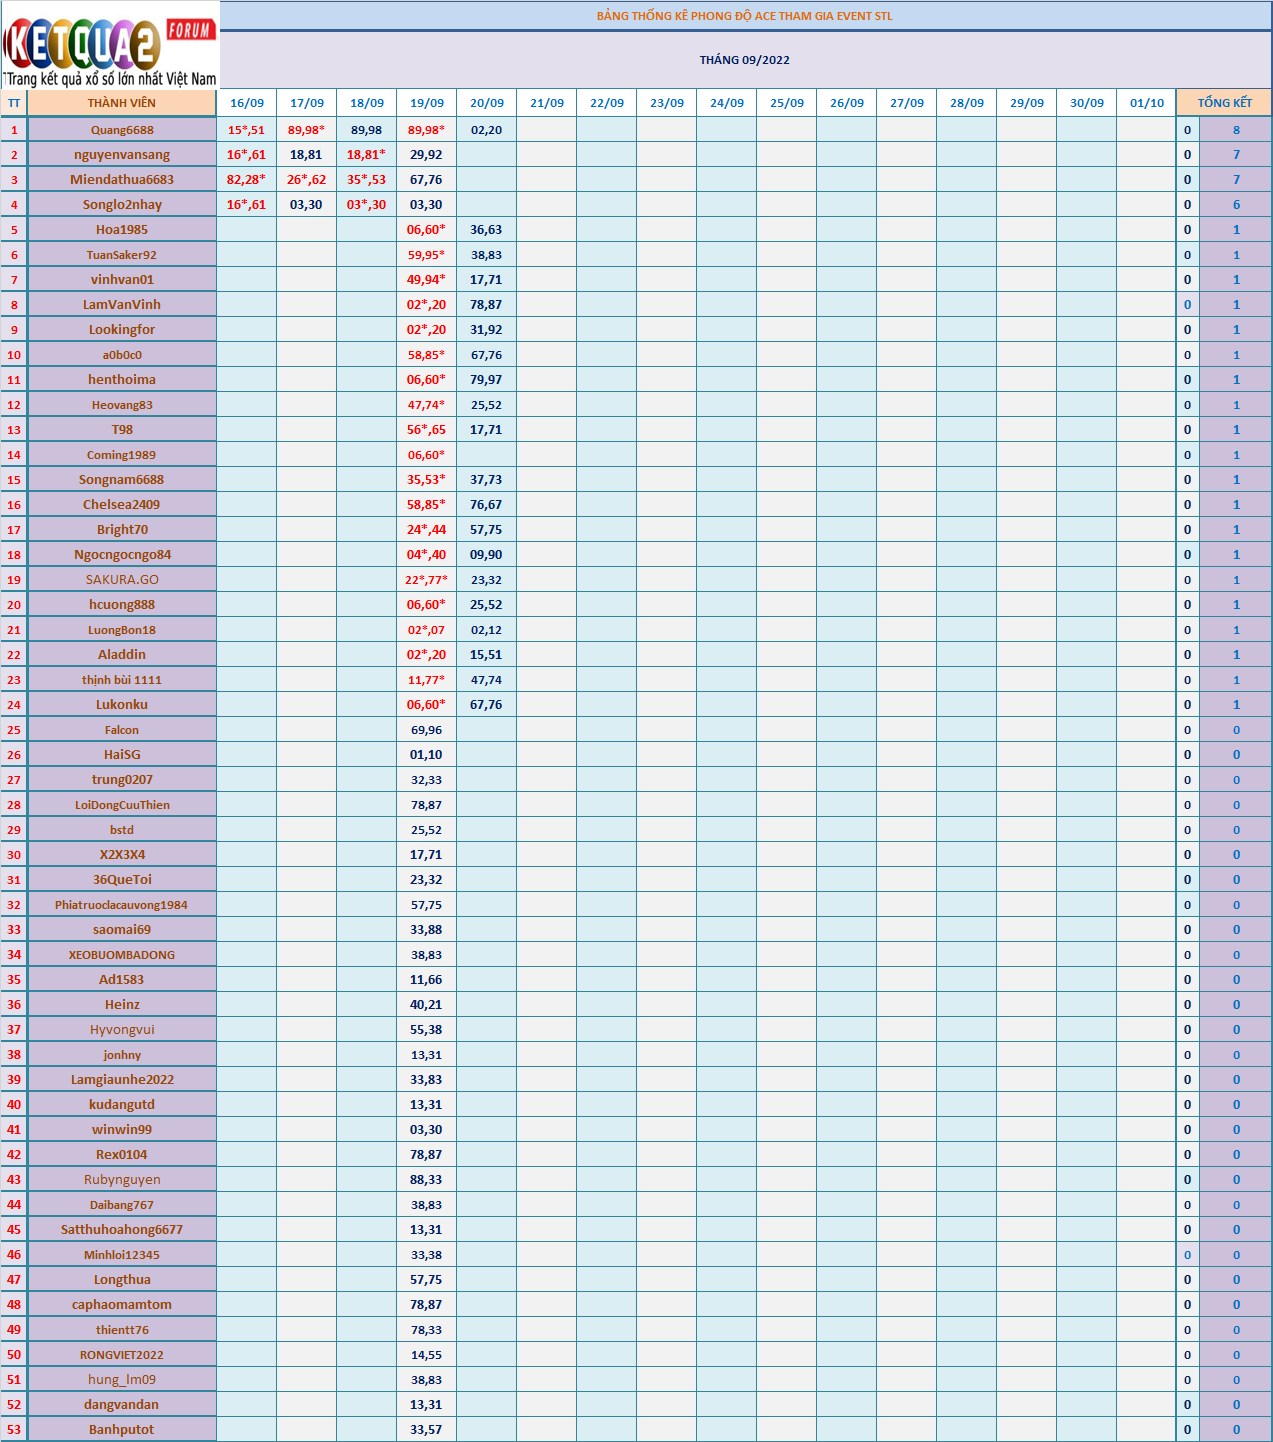Click vinhvan01's 19/09 cell 49,94*
This screenshot has height=1442, width=1273.
pos(427,280)
